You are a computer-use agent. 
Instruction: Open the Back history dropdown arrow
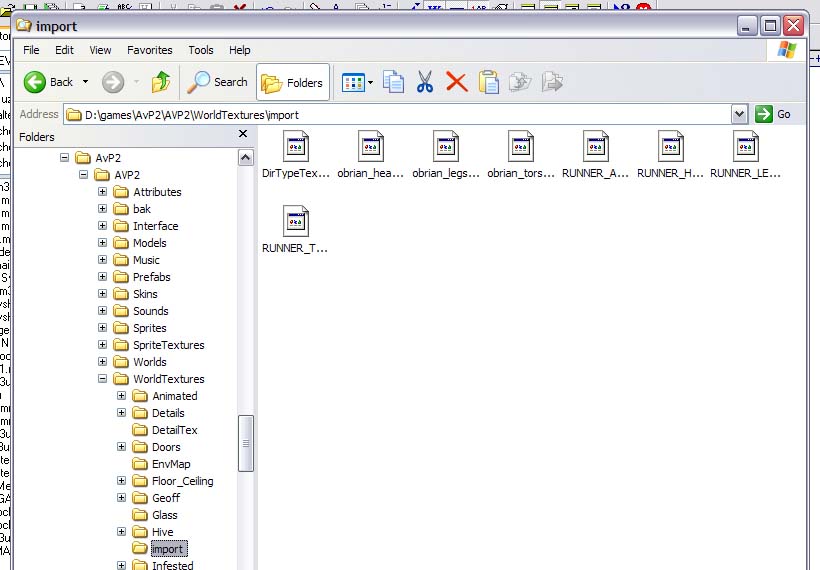[85, 82]
